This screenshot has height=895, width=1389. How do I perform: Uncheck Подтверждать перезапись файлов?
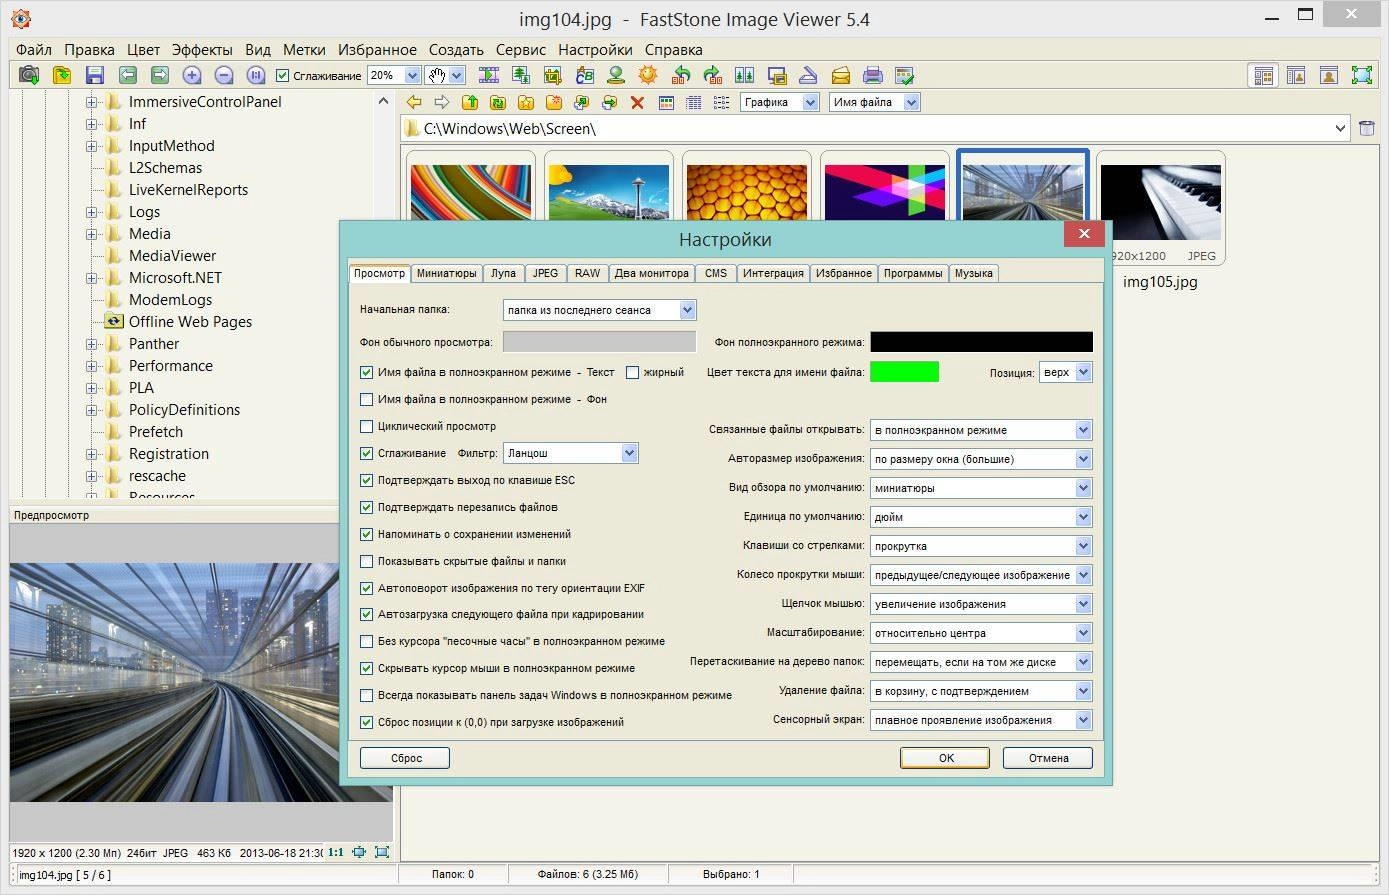click(366, 507)
